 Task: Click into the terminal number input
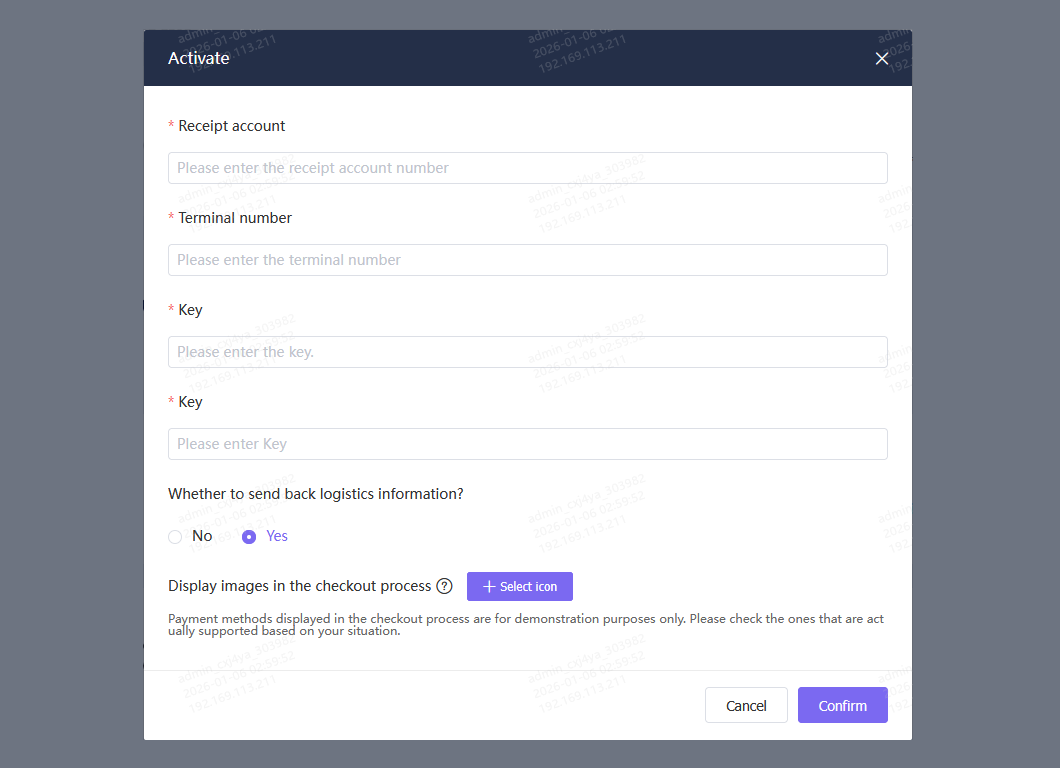click(x=527, y=260)
